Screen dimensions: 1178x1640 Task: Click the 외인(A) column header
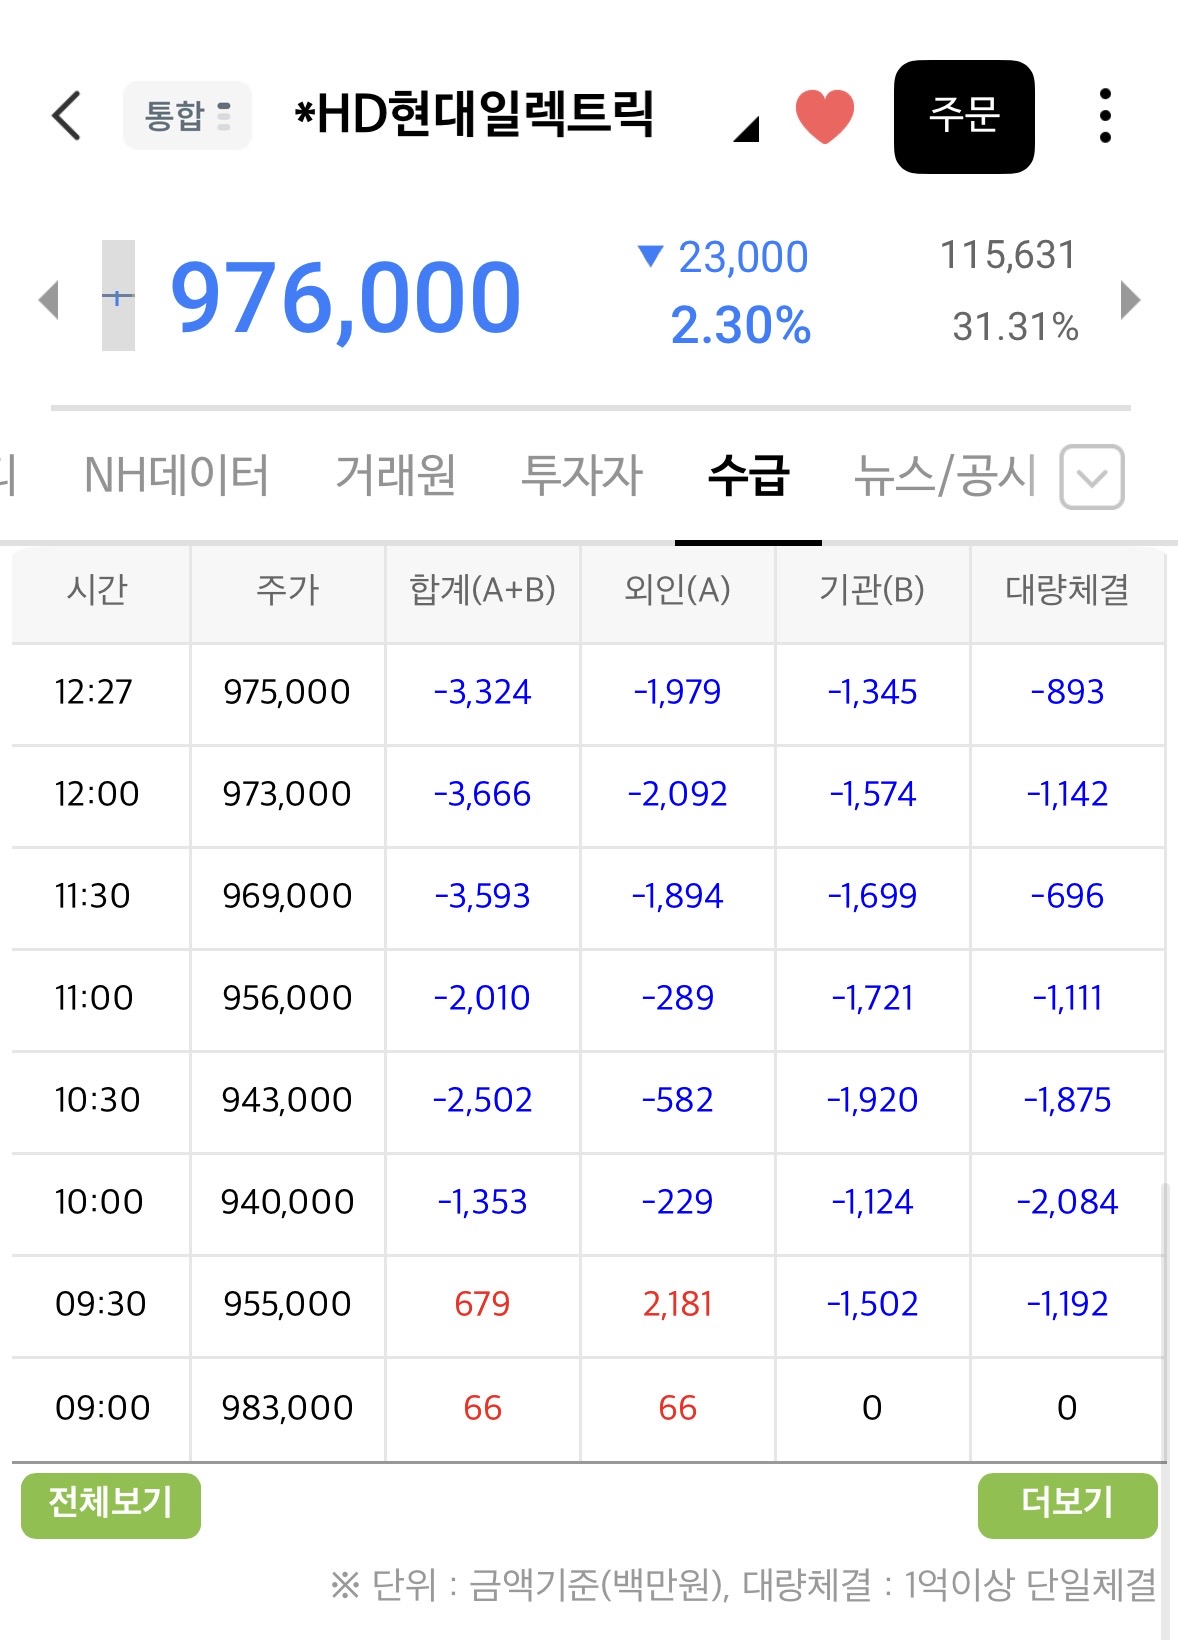[677, 591]
